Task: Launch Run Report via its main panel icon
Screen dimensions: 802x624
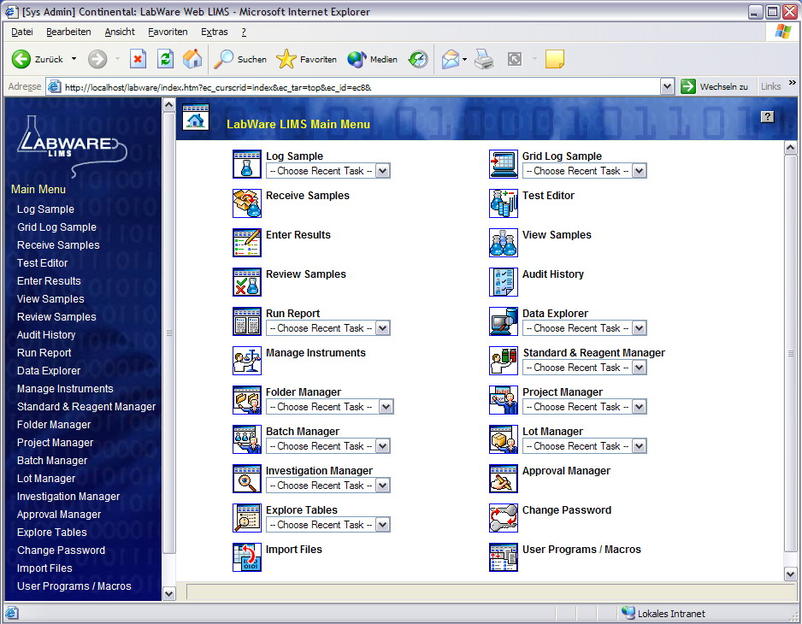Action: [247, 322]
